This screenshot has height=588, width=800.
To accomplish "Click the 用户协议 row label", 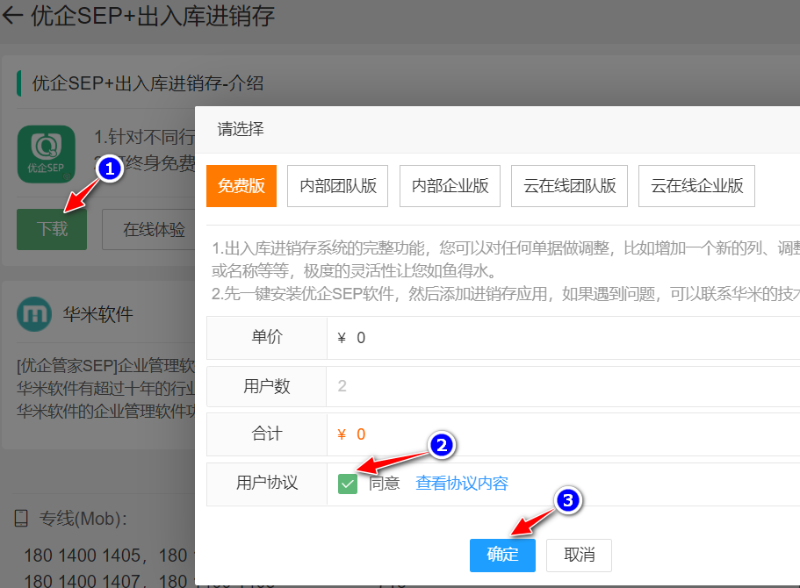I will tap(267, 483).
